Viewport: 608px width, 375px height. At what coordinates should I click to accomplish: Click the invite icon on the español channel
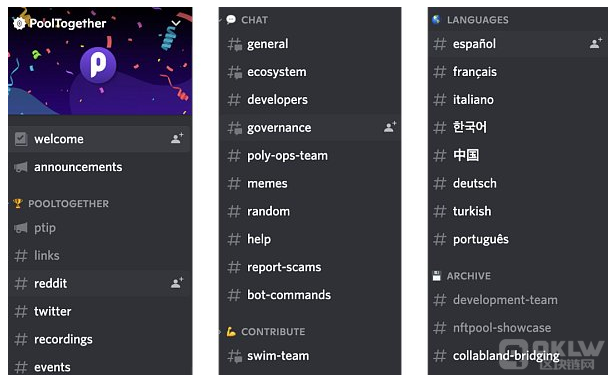point(596,43)
